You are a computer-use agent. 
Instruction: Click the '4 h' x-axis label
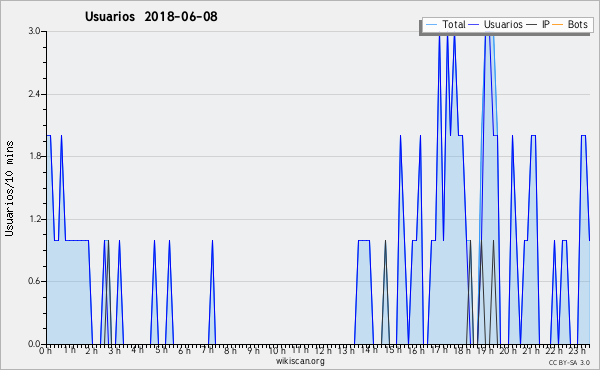(137, 350)
